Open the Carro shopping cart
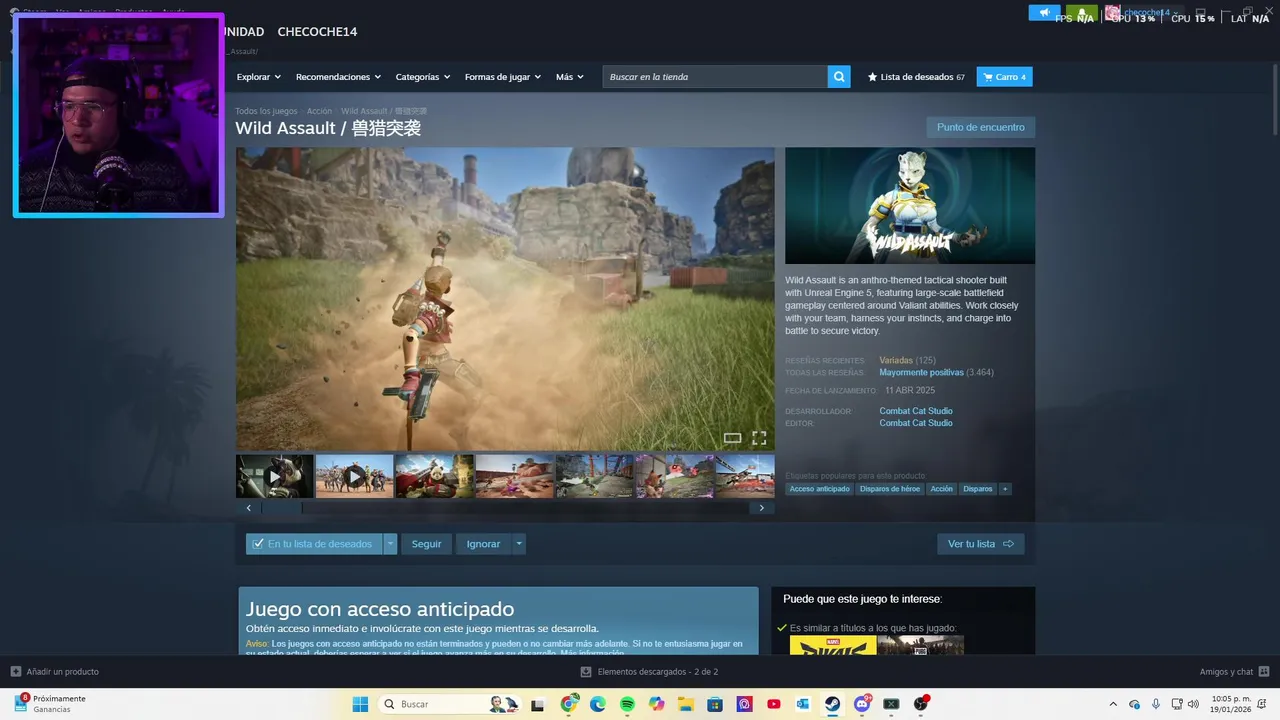The image size is (1280, 720). (x=1004, y=77)
